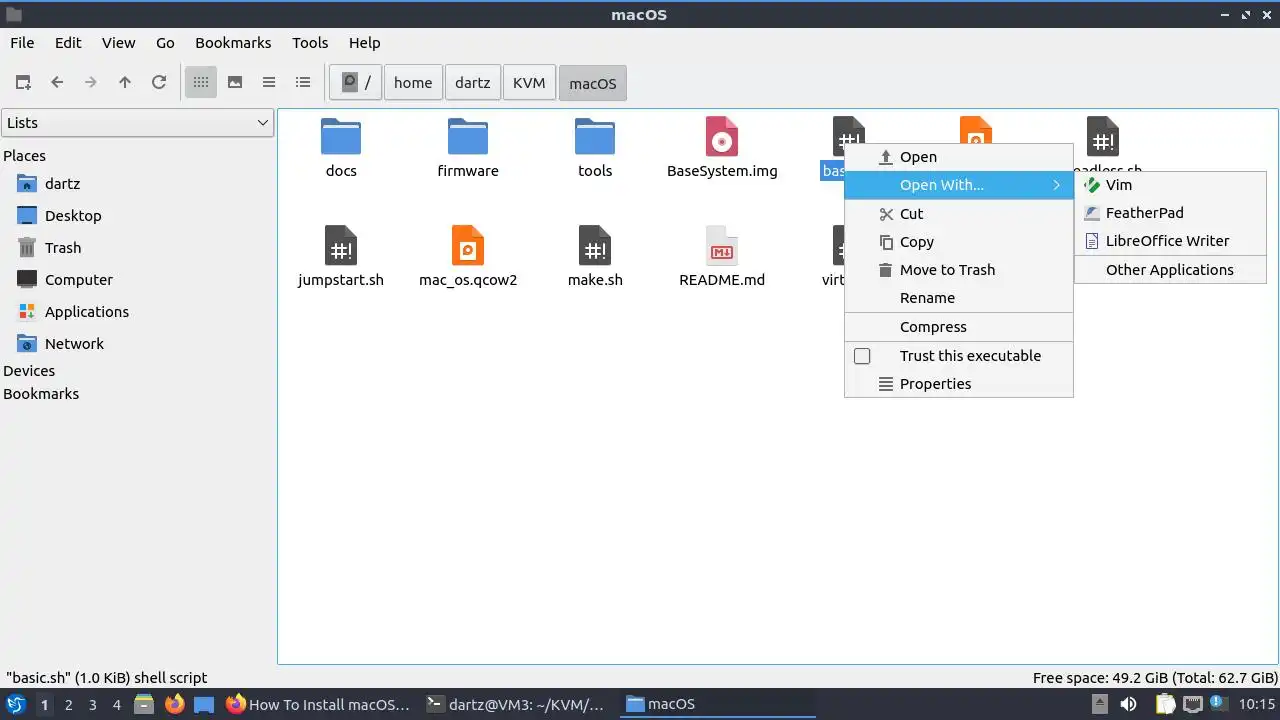The height and width of the screenshot is (720, 1280).
Task: Switch to compact list view
Action: 269,83
